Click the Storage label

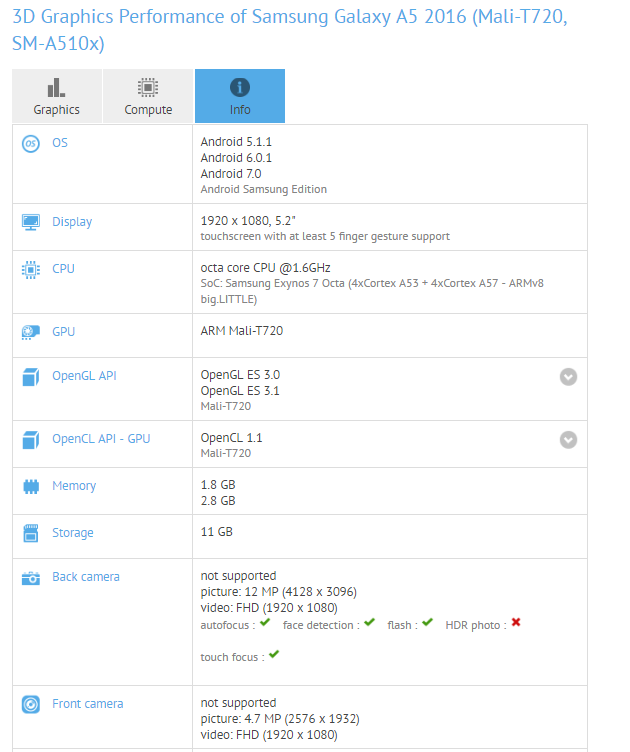pyautogui.click(x=73, y=533)
